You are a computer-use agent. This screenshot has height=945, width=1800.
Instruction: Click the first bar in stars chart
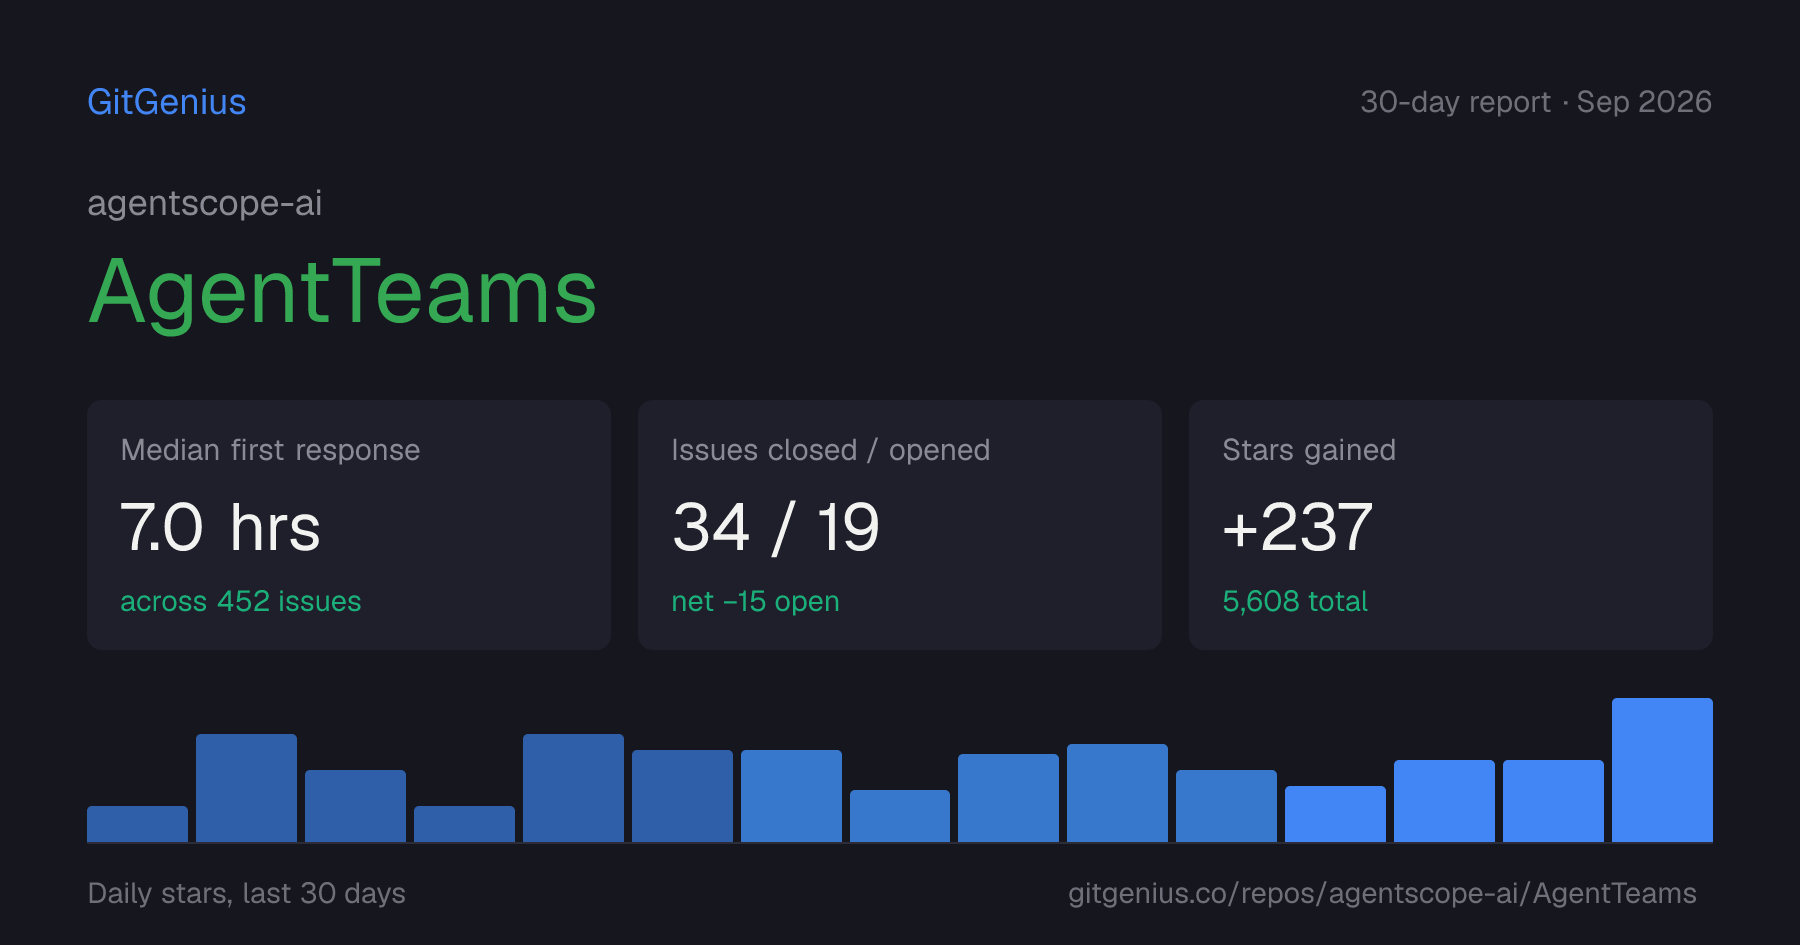click(137, 824)
